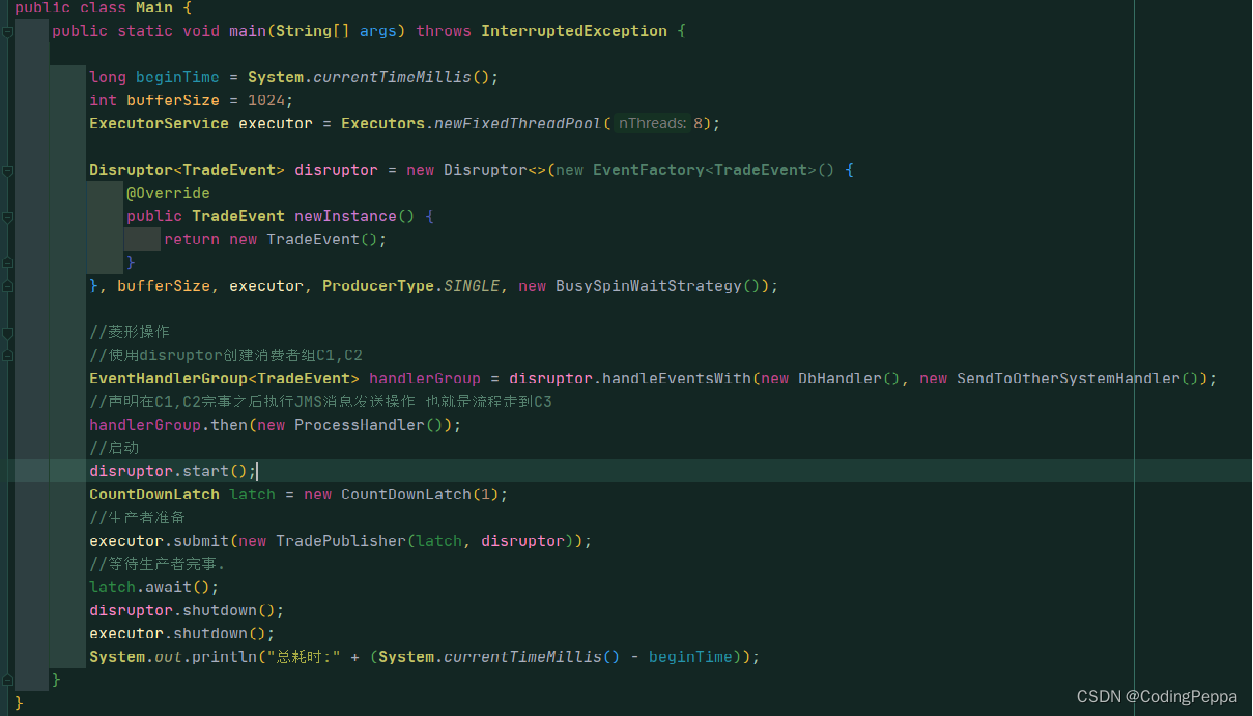
Task: Click the //菱形操作 comment
Action: 131,332
